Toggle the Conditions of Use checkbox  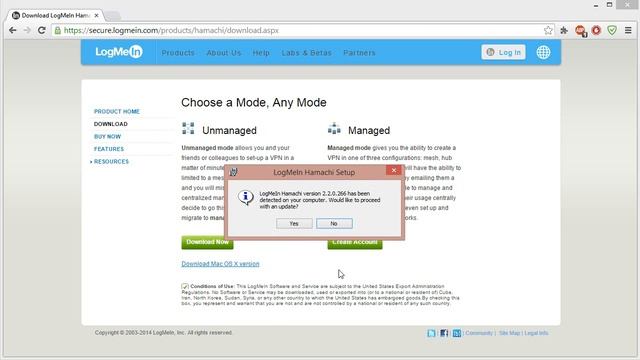click(x=185, y=287)
